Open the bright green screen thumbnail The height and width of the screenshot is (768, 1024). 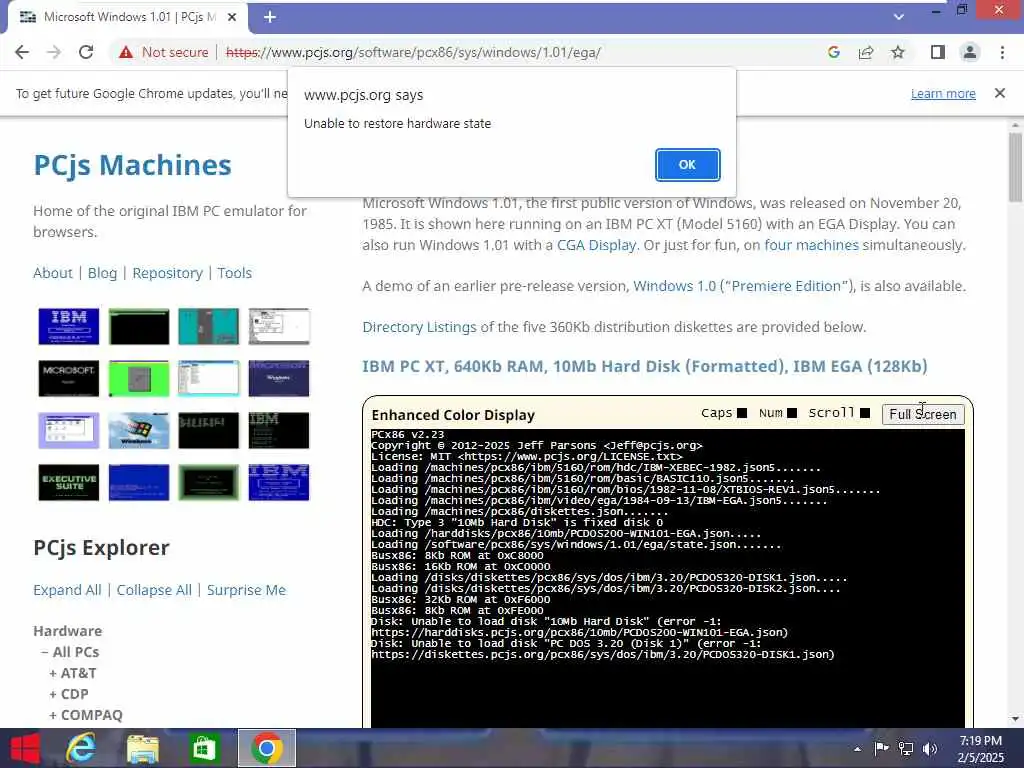(138, 378)
